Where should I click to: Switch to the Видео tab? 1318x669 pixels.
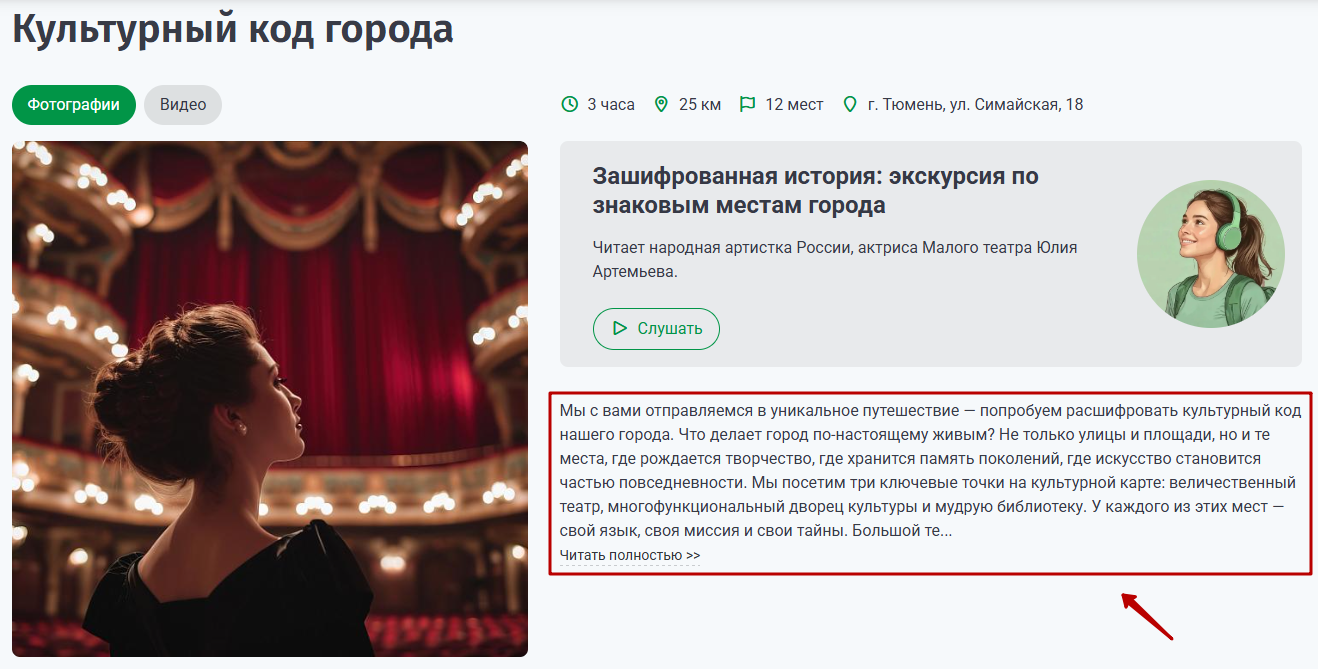click(183, 105)
